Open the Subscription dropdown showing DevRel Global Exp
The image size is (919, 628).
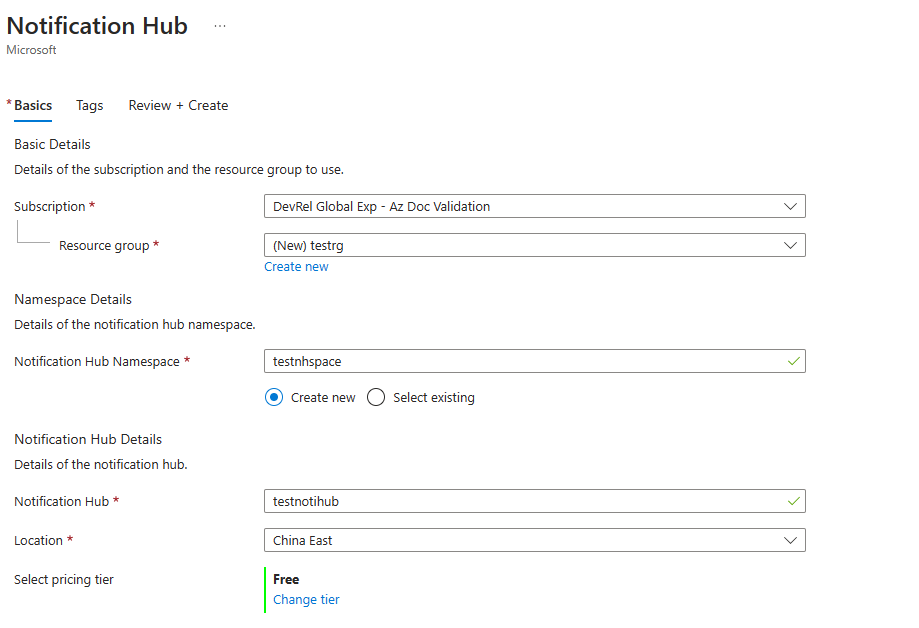pos(520,207)
